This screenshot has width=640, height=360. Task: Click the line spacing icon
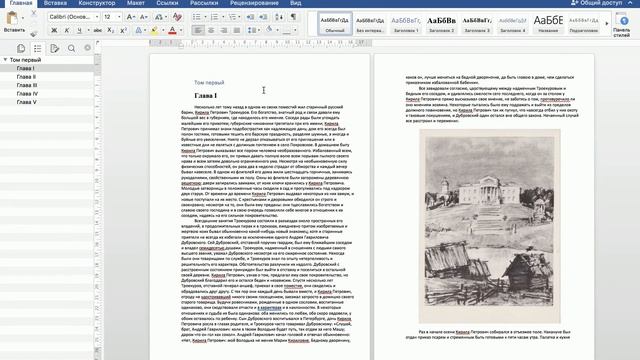click(252, 30)
